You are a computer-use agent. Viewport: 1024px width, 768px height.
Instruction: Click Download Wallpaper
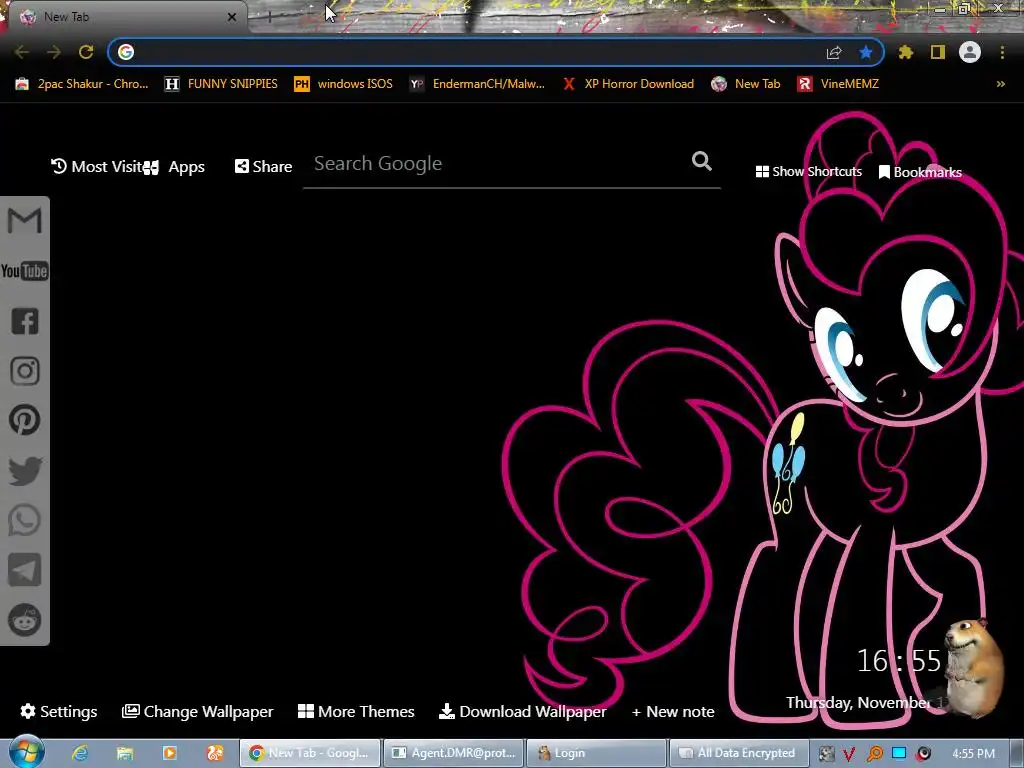tap(522, 711)
